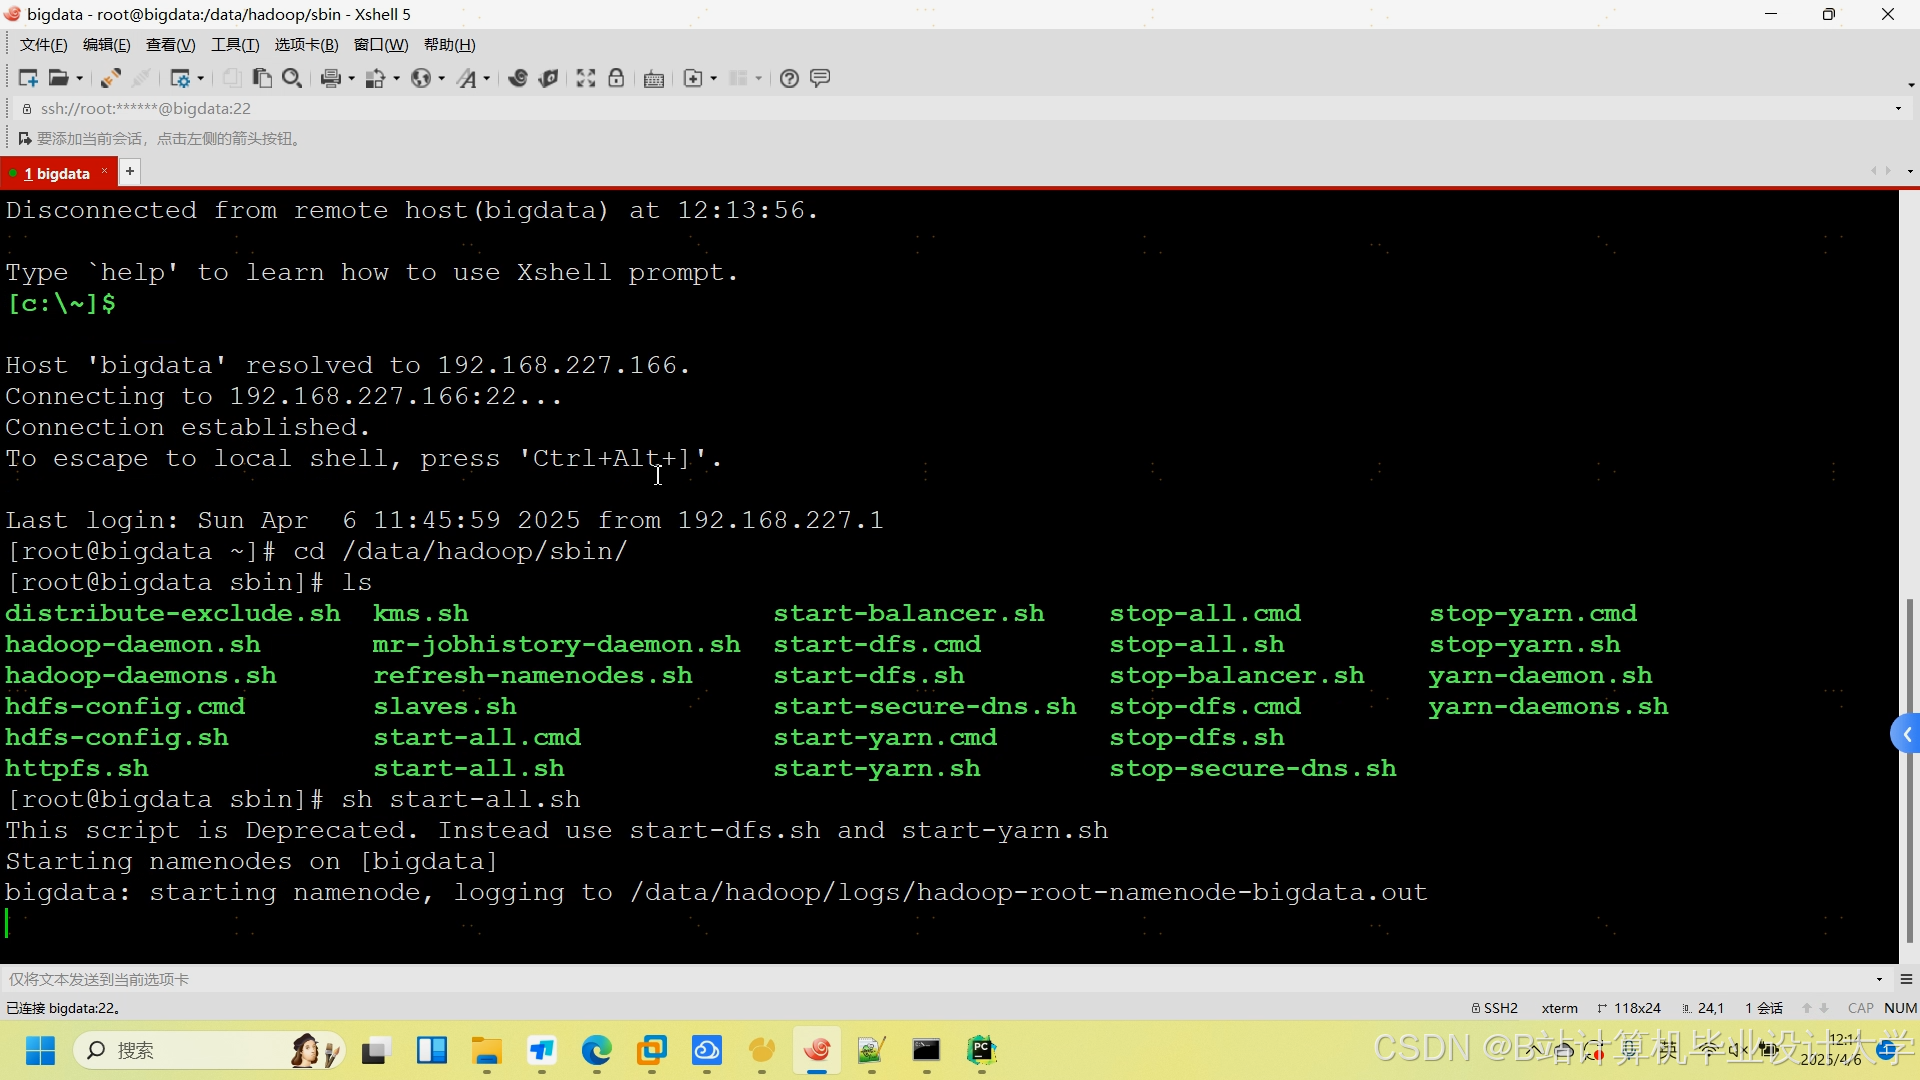The height and width of the screenshot is (1080, 1920).
Task: Toggle full screen mode in Xshell
Action: (x=585, y=78)
